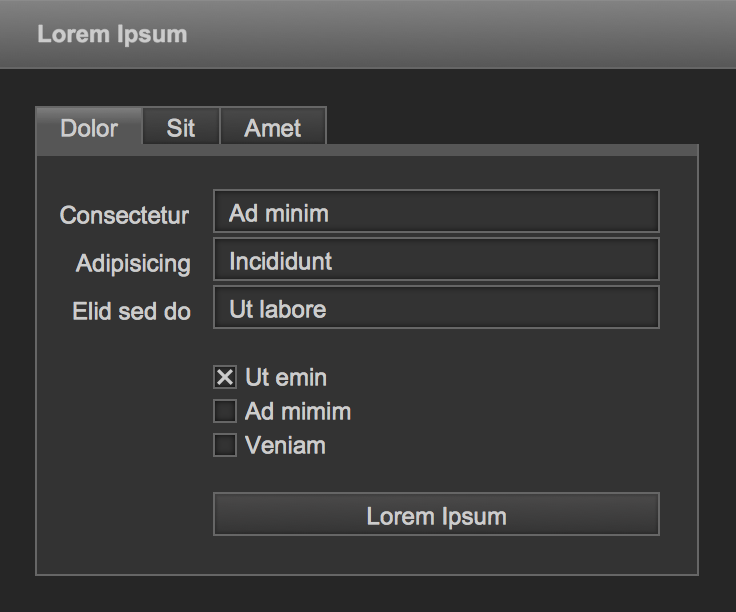This screenshot has width=736, height=612.
Task: Enable the Ad mimim checkbox
Action: point(225,411)
